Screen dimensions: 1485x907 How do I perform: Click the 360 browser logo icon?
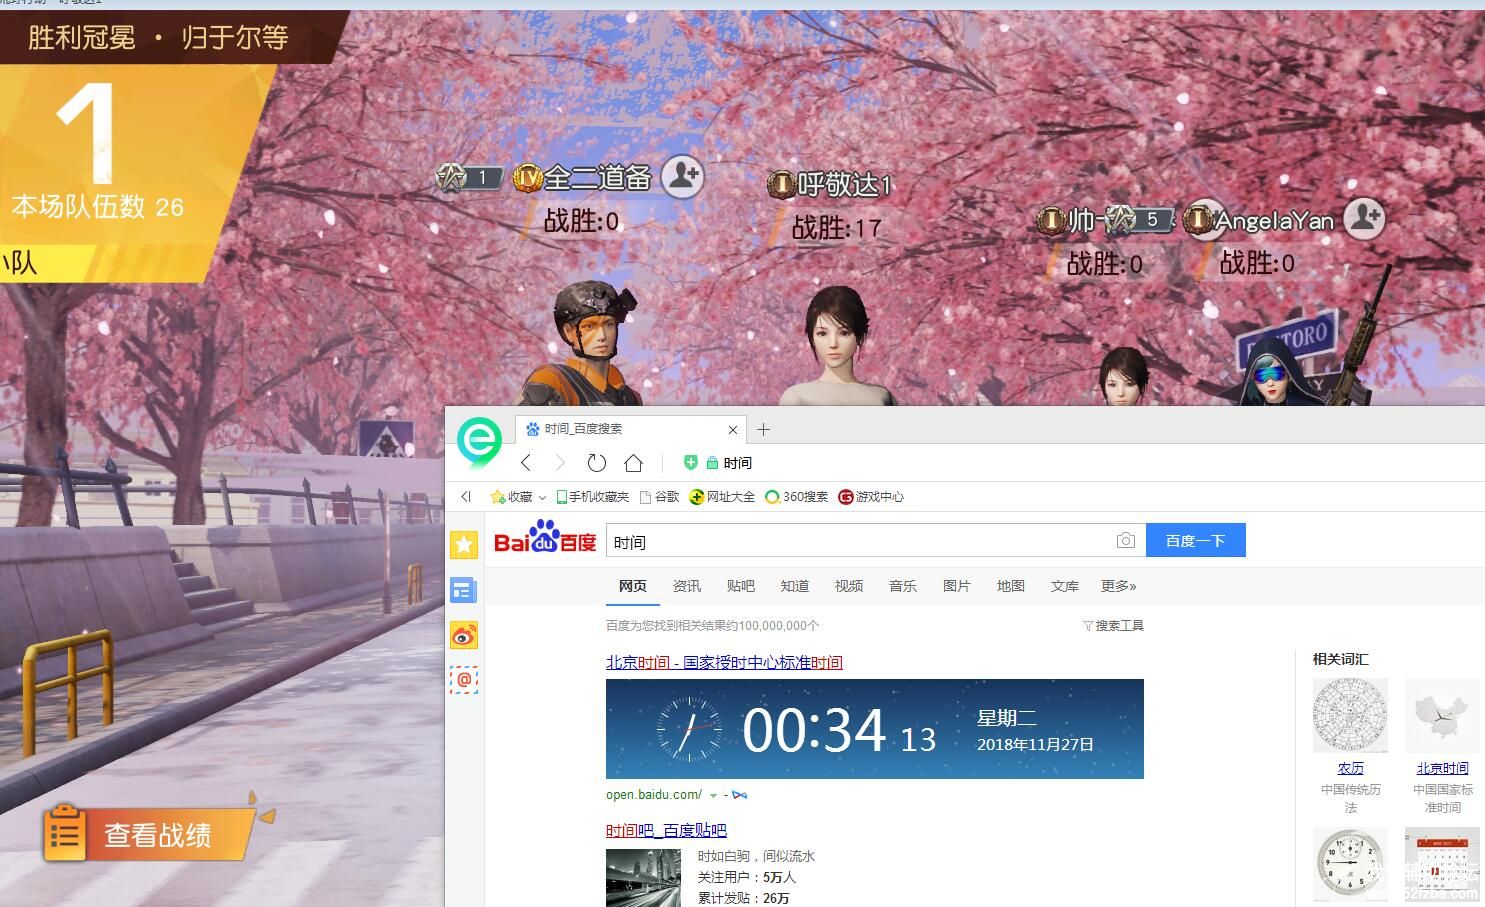tap(480, 440)
